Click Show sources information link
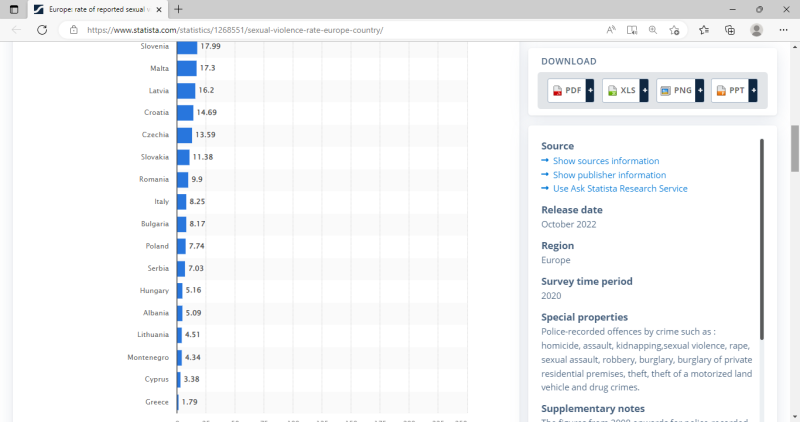The width and height of the screenshot is (800, 422). (x=605, y=161)
